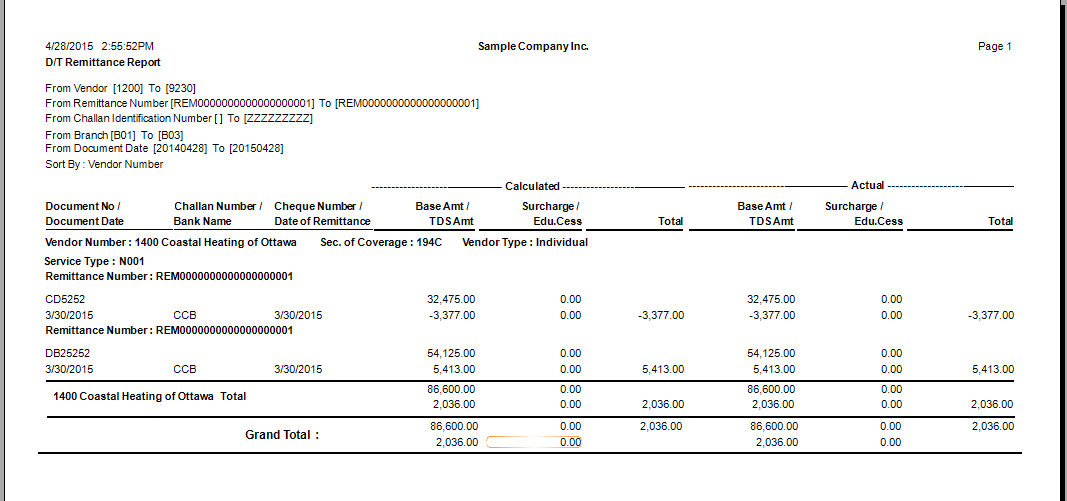Select the From Document Date range line

[164, 148]
